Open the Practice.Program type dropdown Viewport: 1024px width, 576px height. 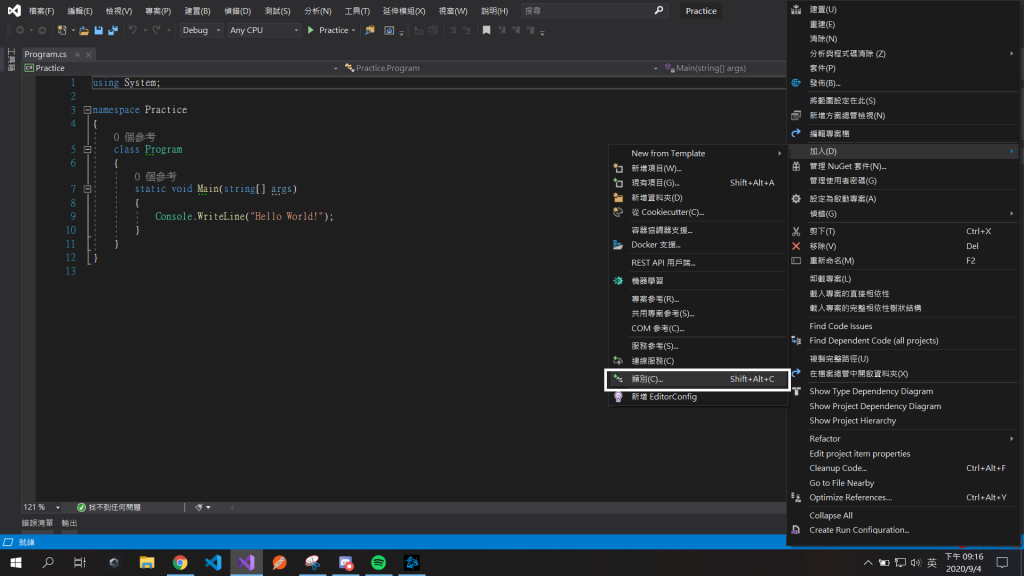pyautogui.click(x=501, y=68)
